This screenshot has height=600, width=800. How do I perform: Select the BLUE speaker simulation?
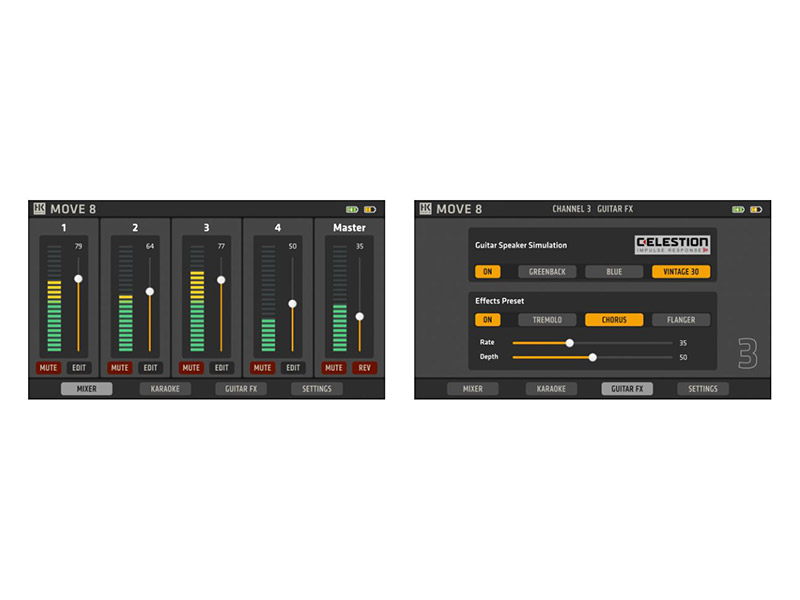pos(614,271)
